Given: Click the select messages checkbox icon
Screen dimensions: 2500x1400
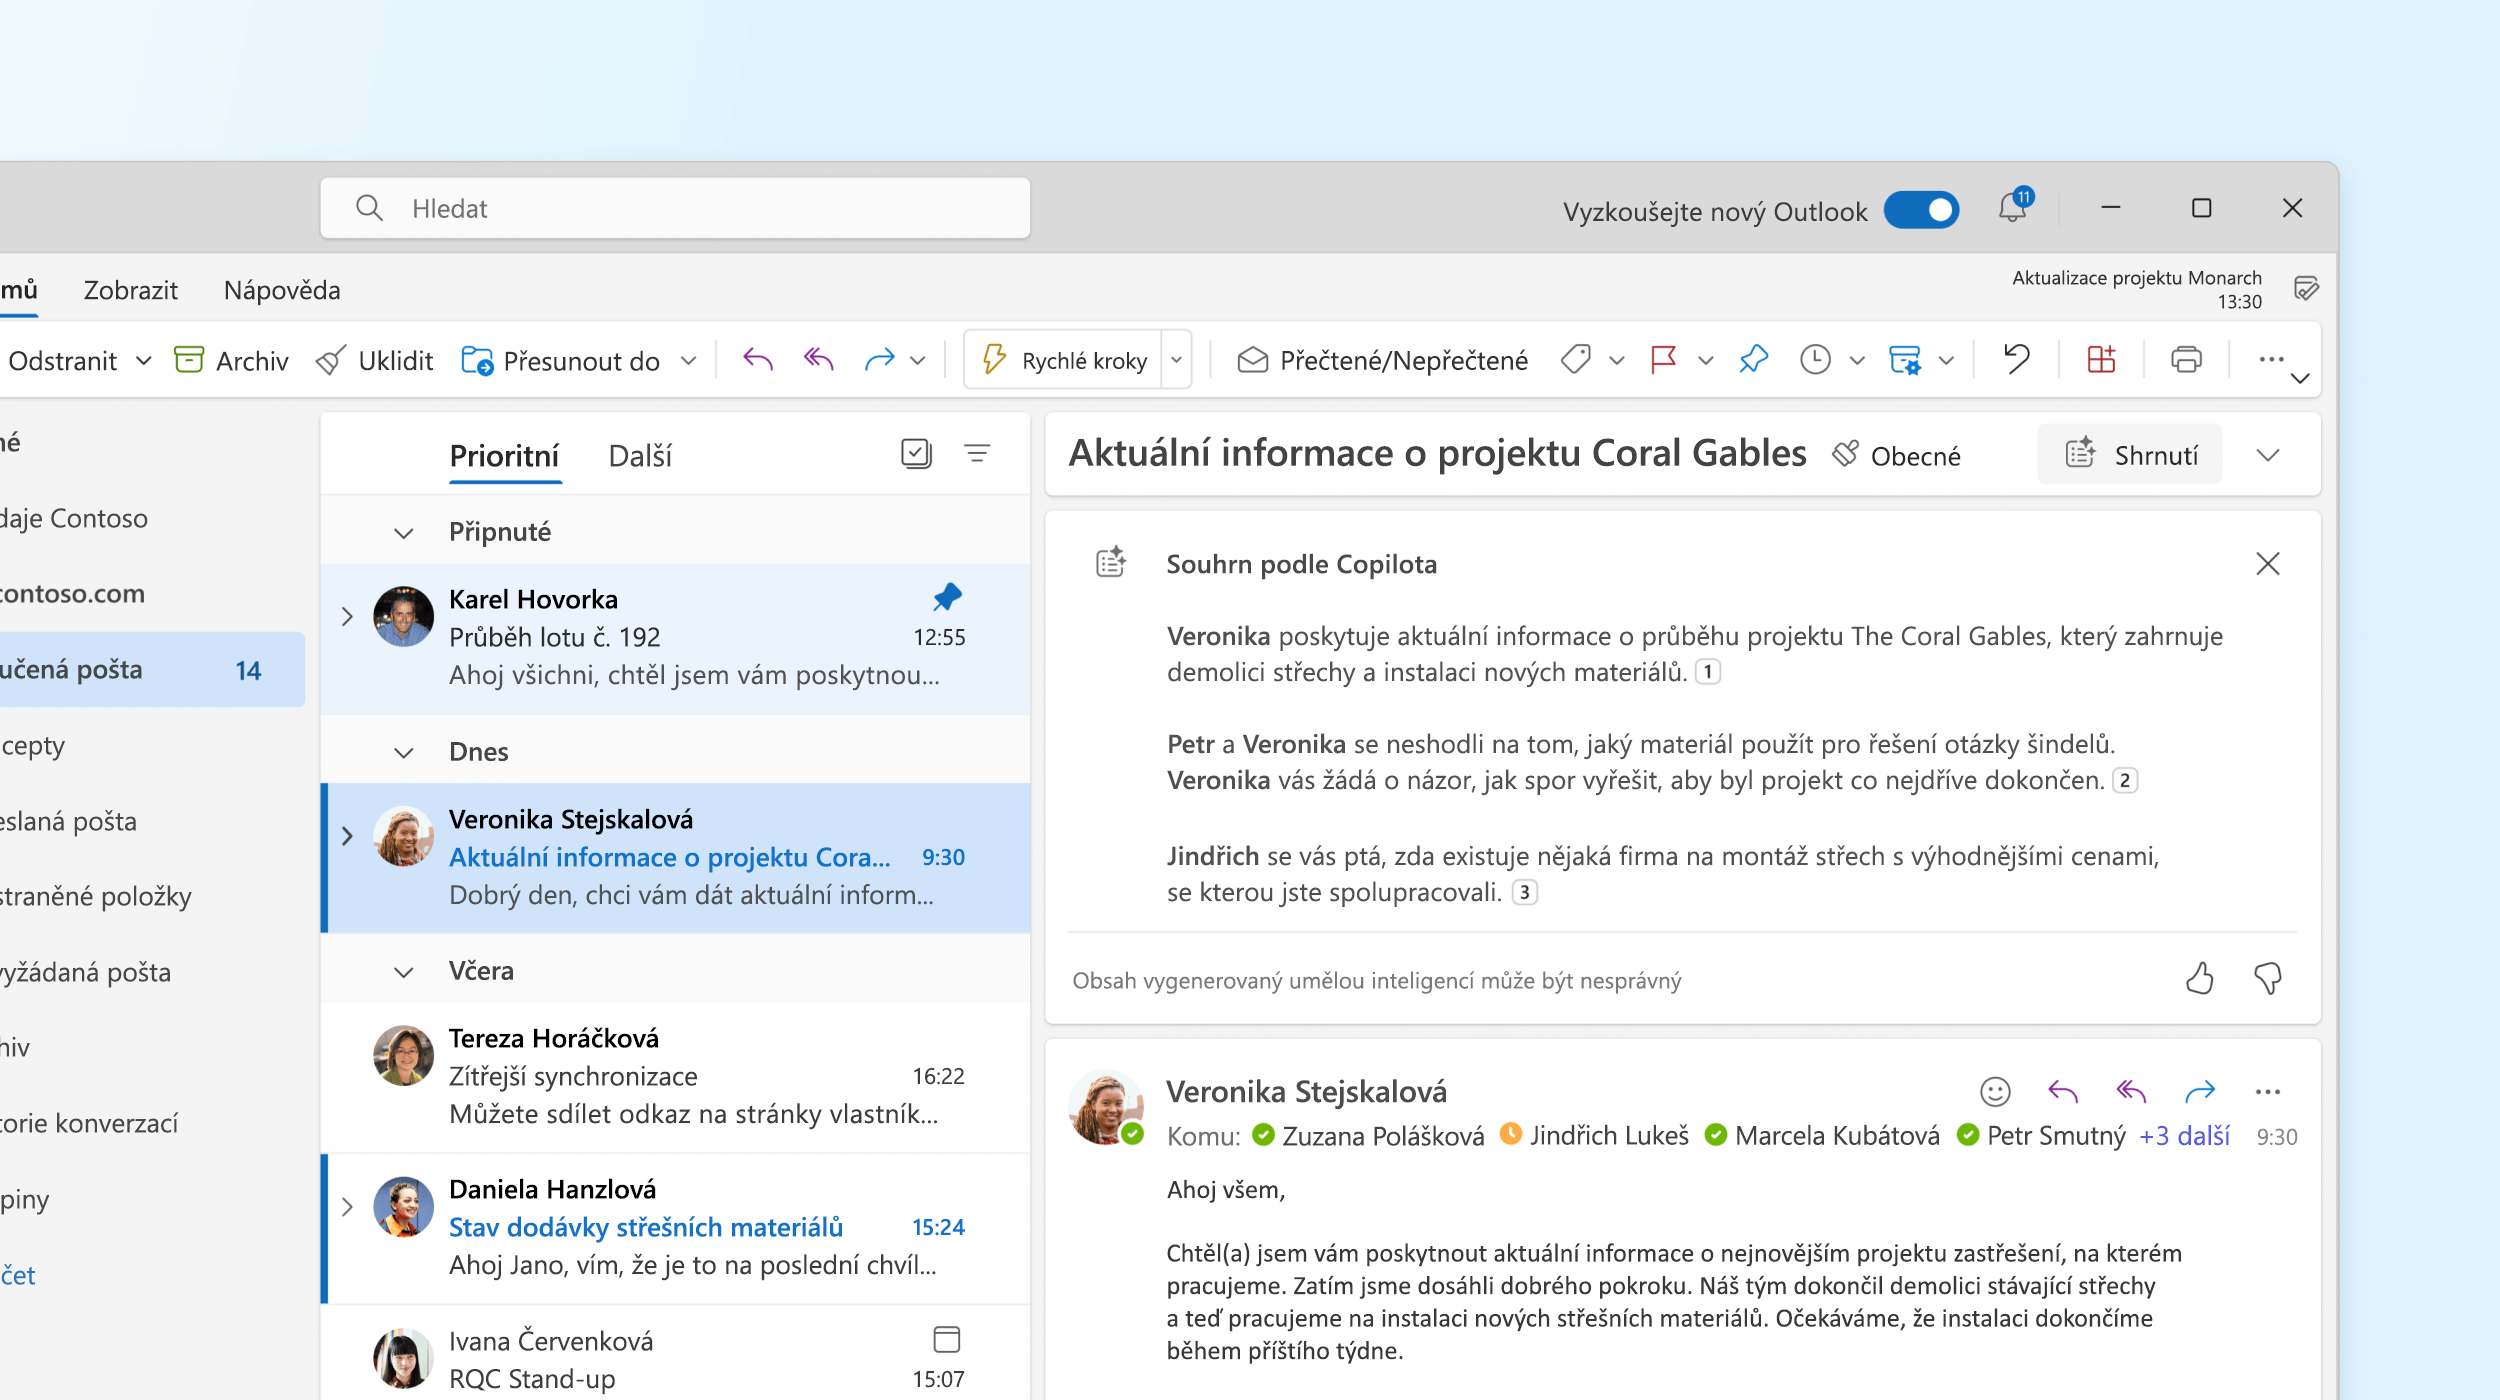Looking at the screenshot, I should (915, 454).
